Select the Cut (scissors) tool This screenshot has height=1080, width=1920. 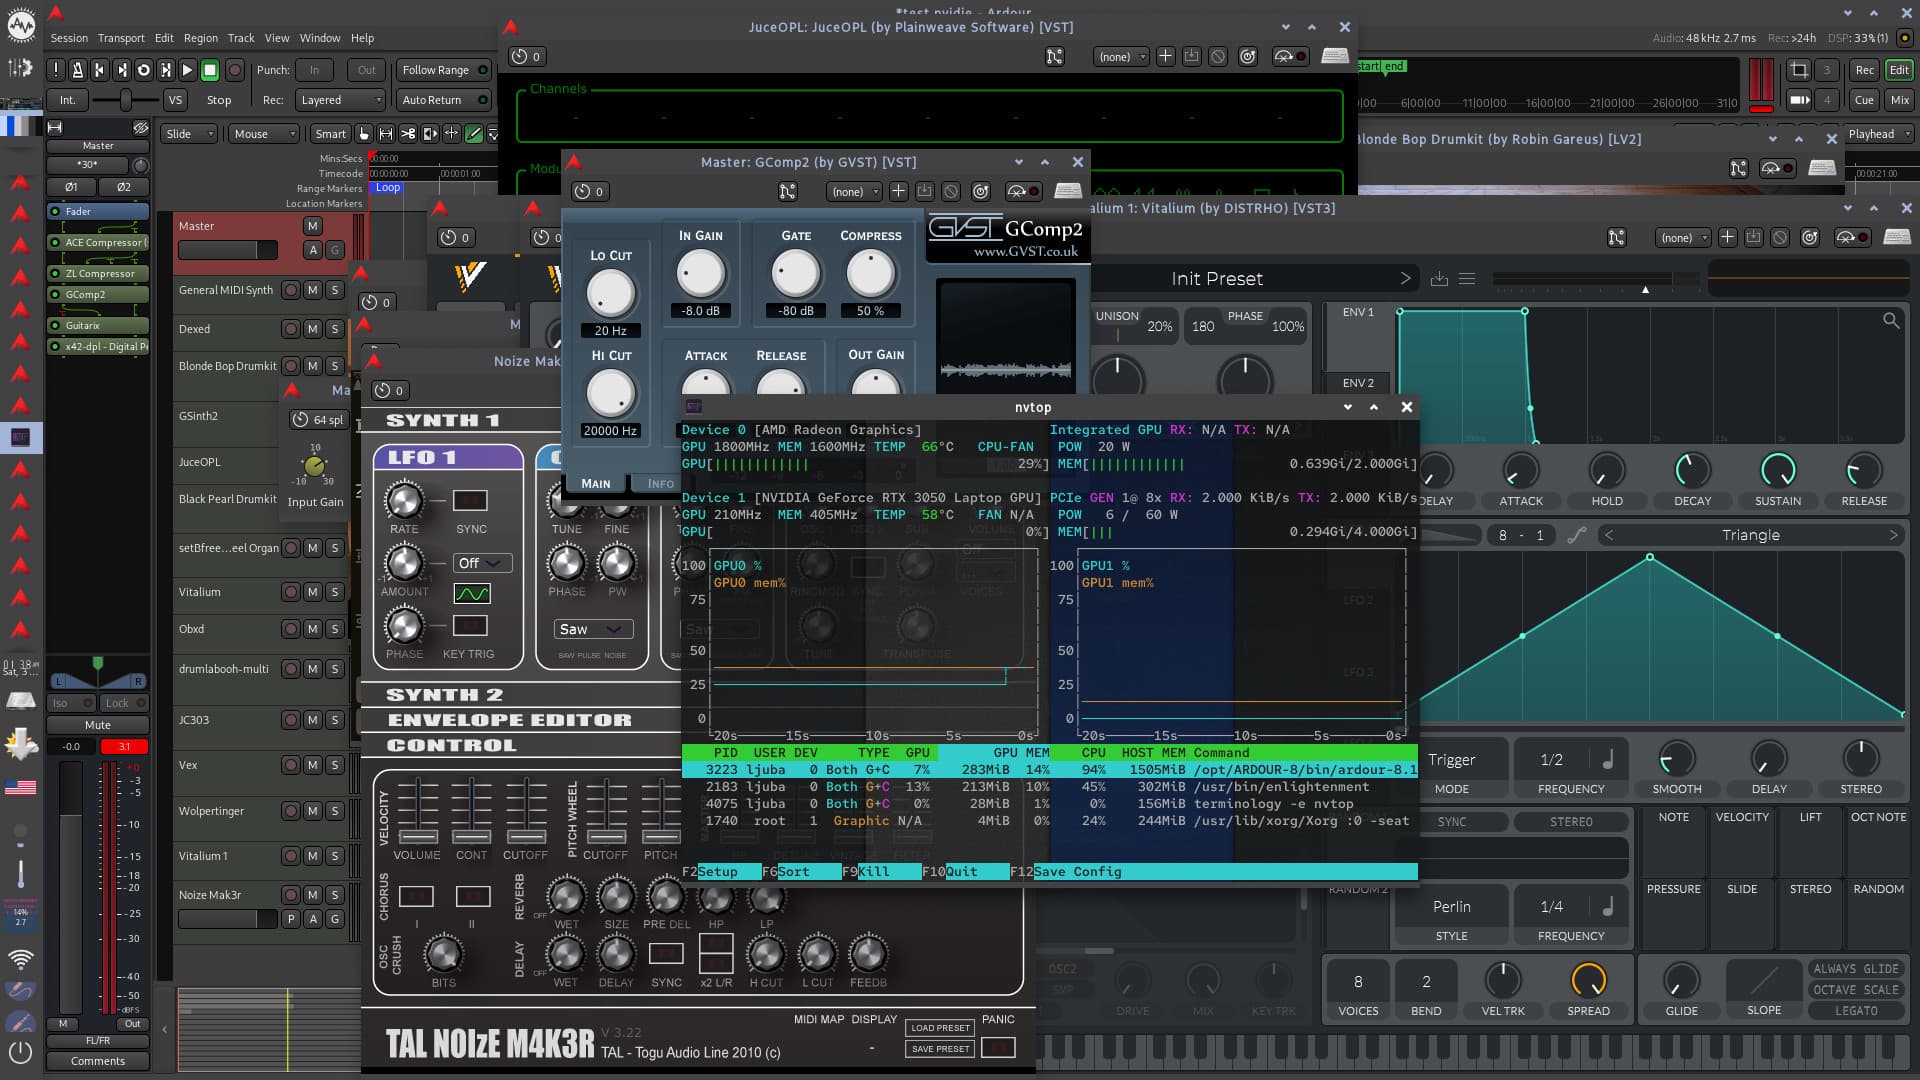[408, 134]
